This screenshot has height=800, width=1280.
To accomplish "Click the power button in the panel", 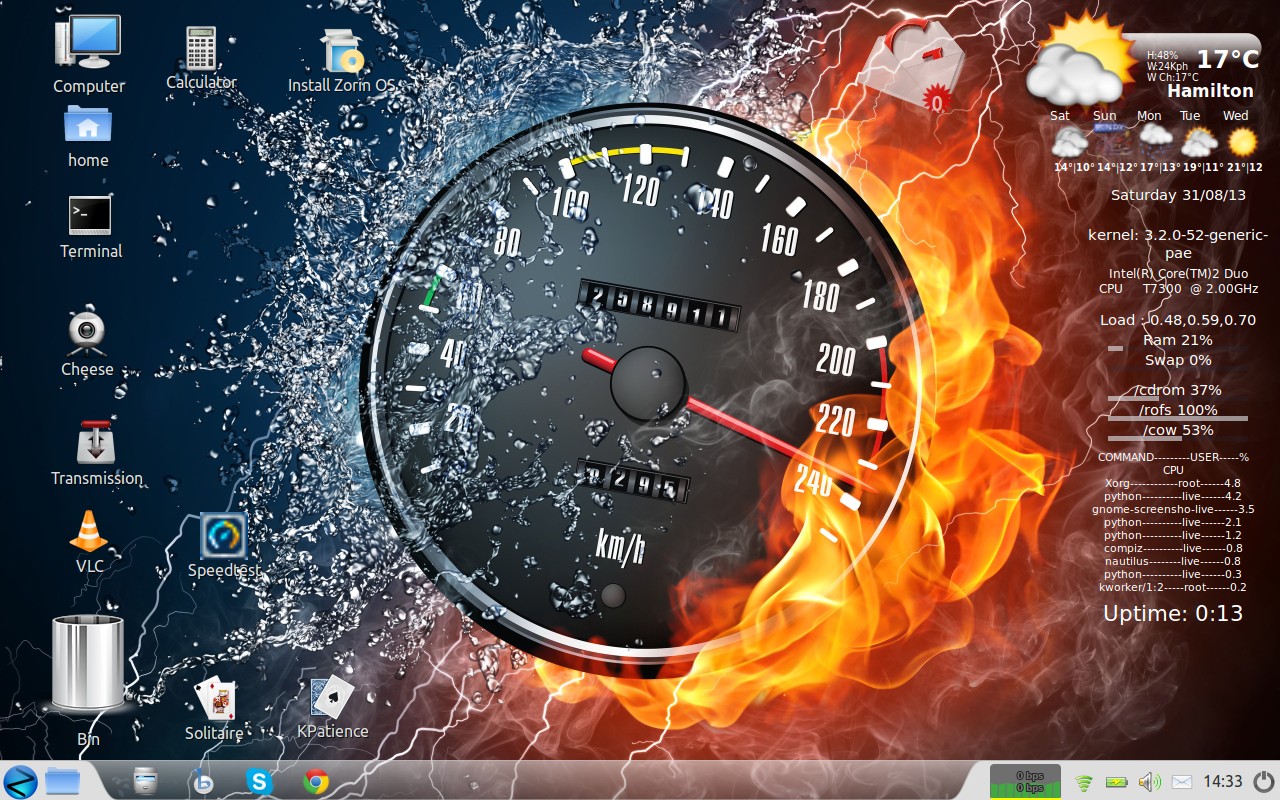I will 1264,781.
